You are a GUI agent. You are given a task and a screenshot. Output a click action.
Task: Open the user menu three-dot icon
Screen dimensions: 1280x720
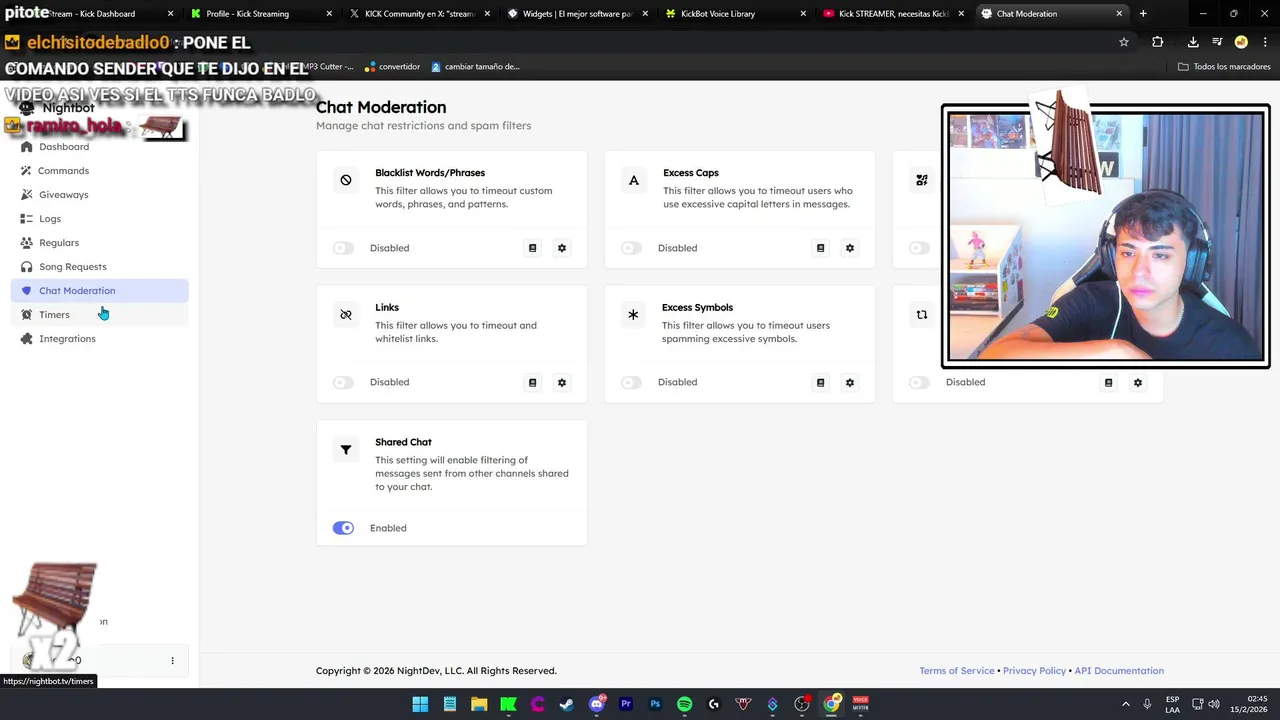172,660
